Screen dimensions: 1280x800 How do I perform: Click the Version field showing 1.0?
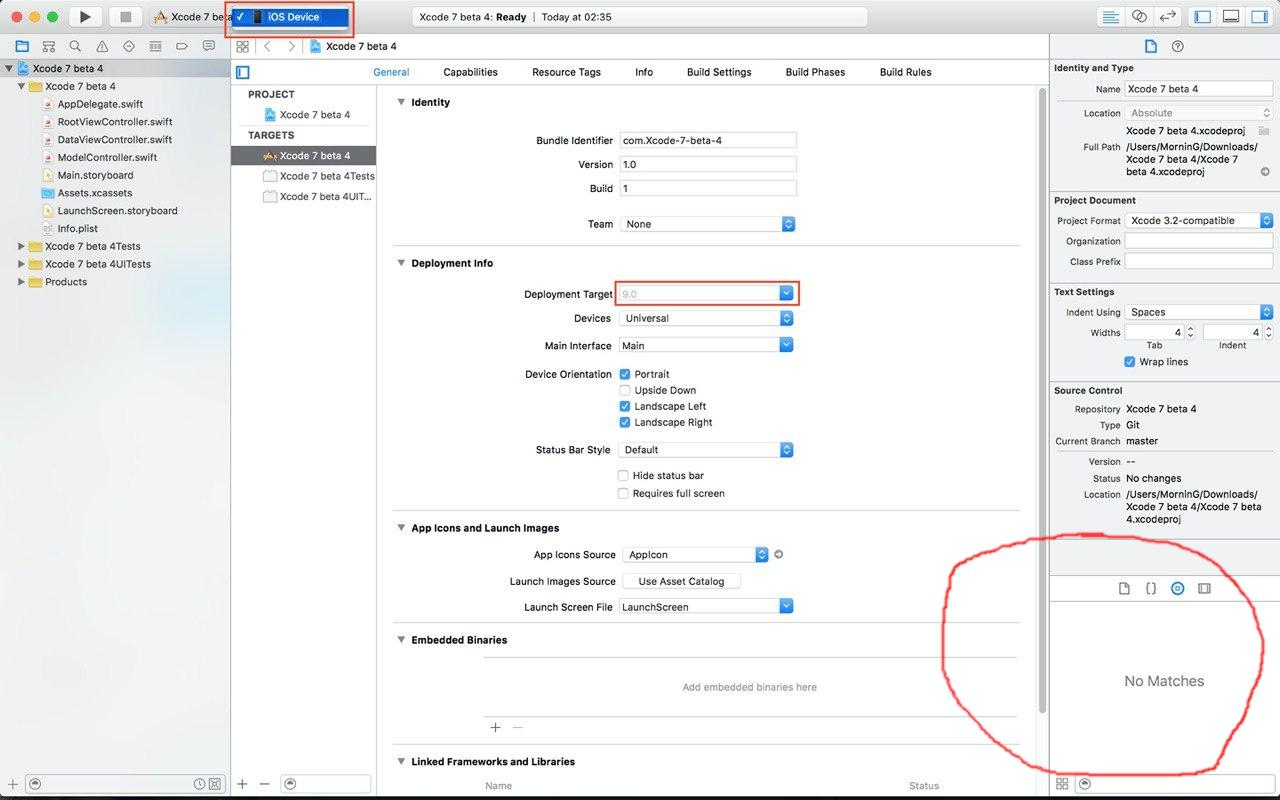(708, 165)
